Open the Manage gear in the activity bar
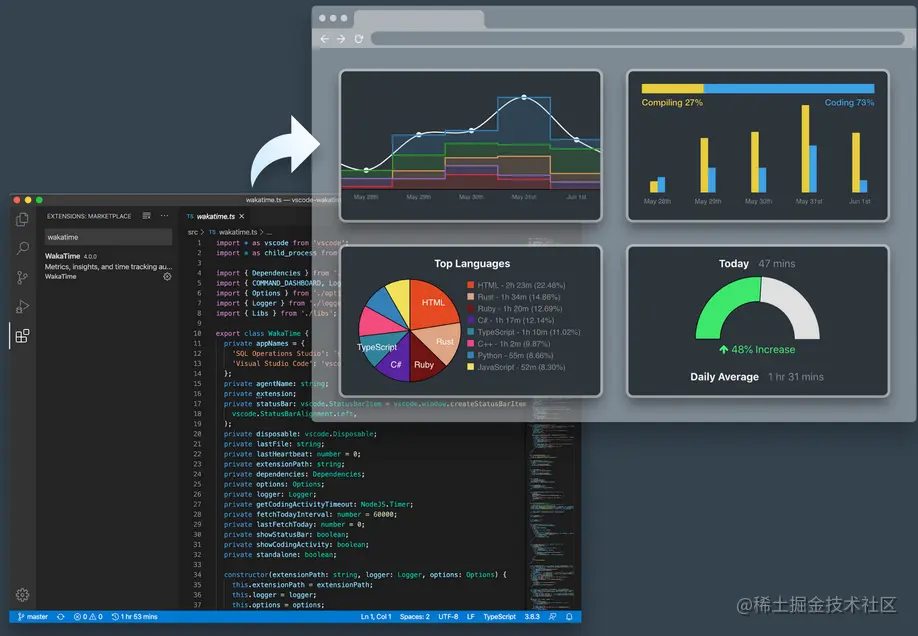The height and width of the screenshot is (636, 918). 22,595
